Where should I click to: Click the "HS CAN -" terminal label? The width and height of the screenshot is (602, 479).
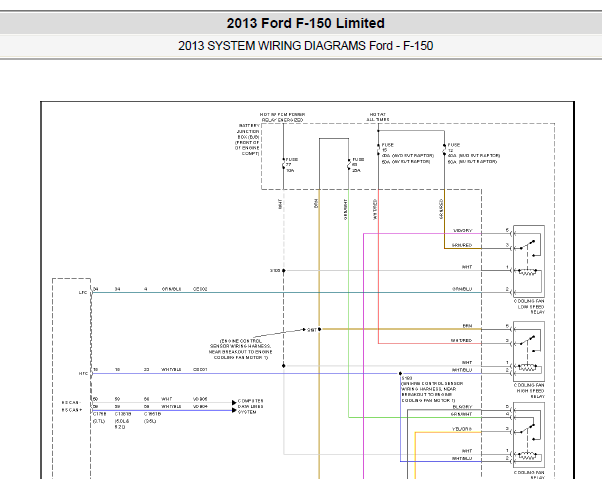pyautogui.click(x=71, y=403)
